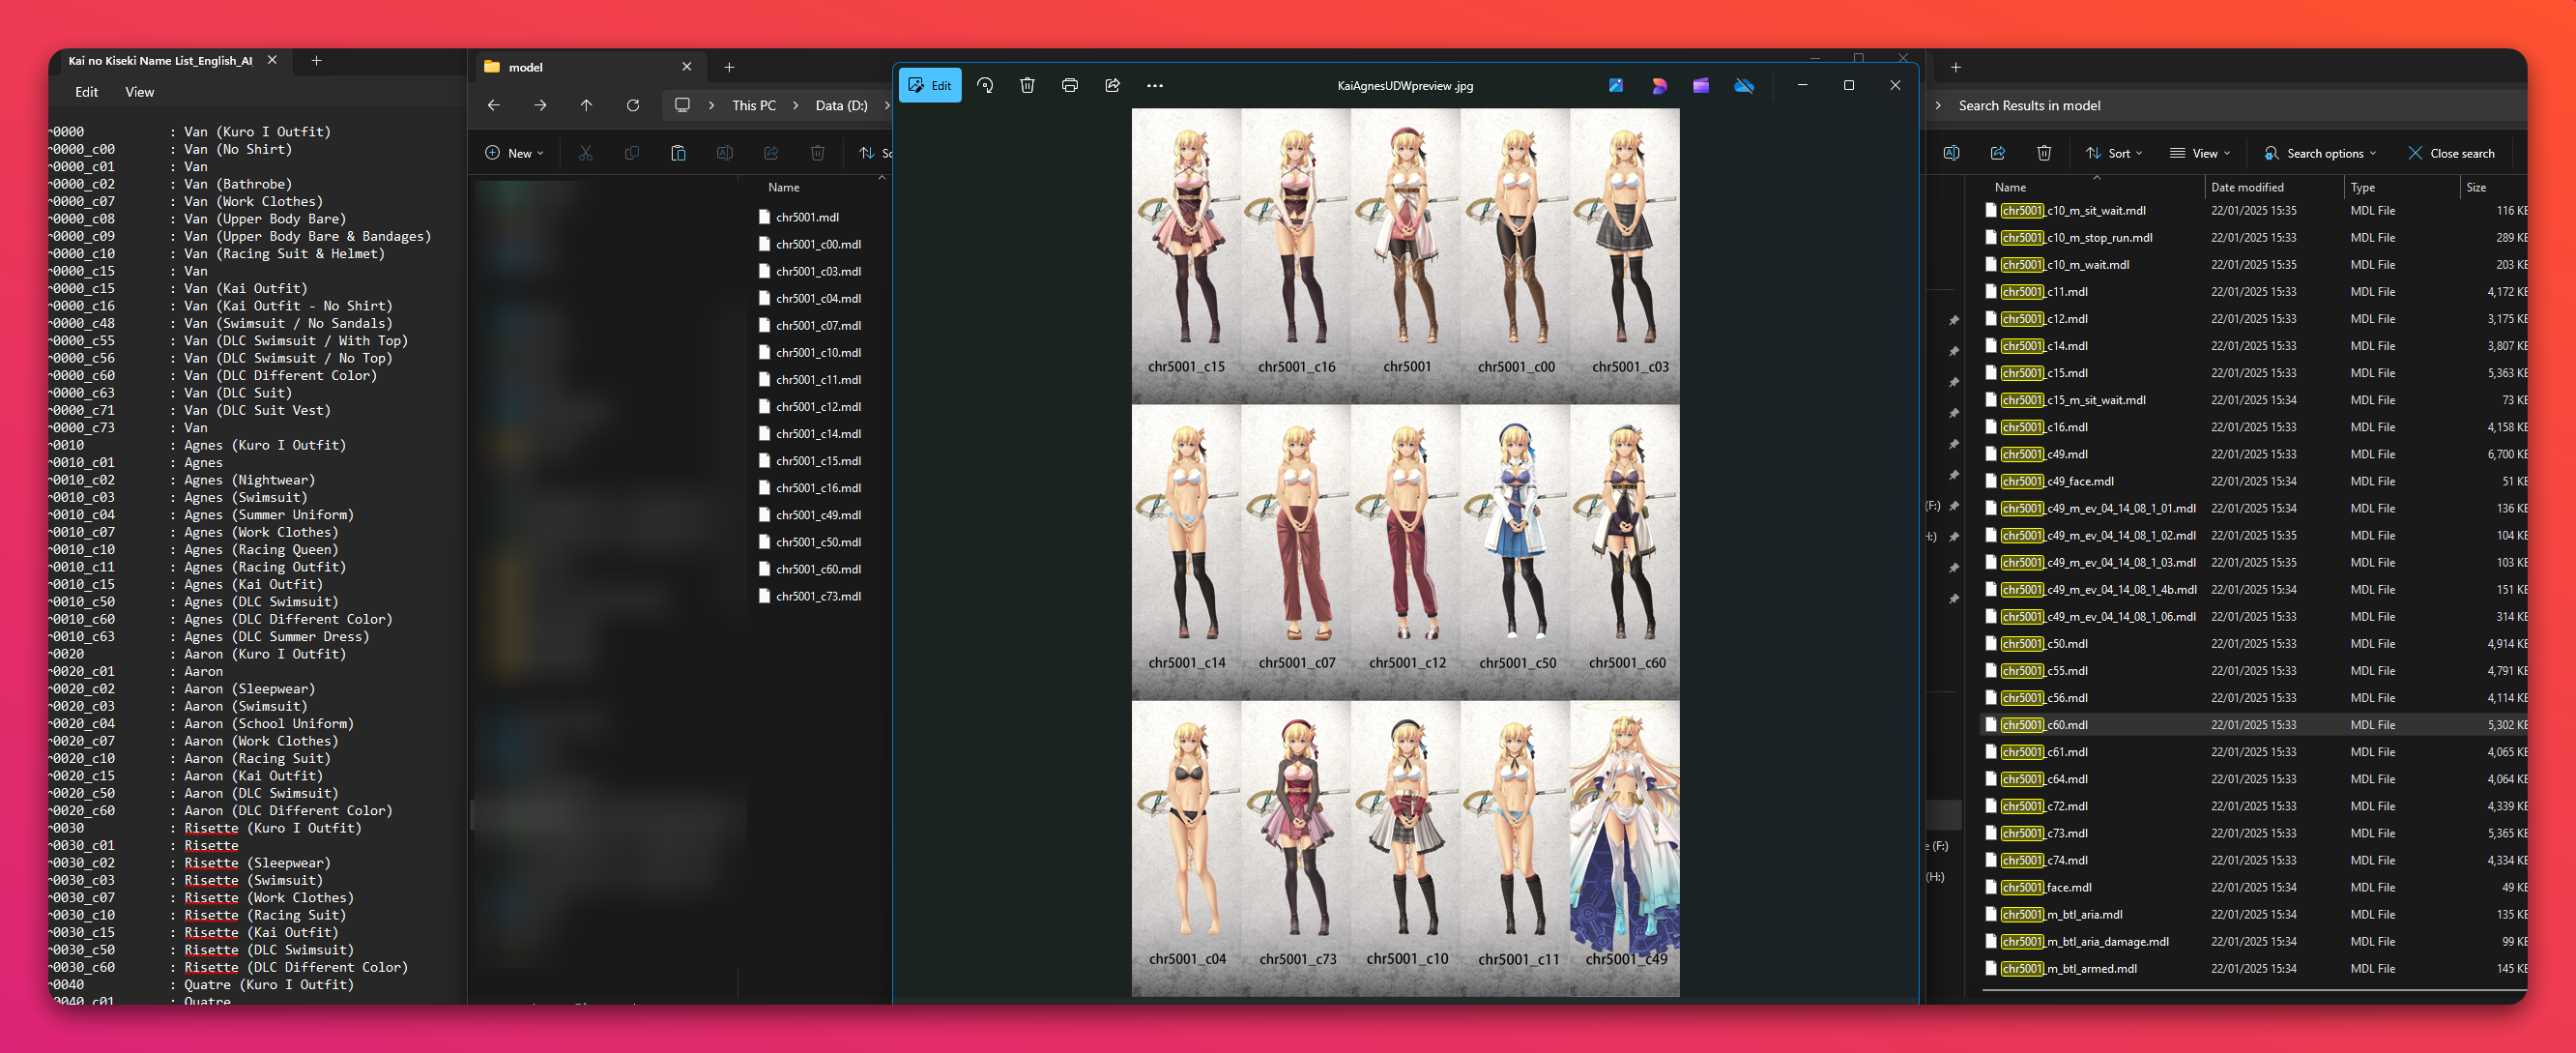The width and height of the screenshot is (2576, 1053).
Task: Open the View dropdown in search results window
Action: pyautogui.click(x=2200, y=153)
